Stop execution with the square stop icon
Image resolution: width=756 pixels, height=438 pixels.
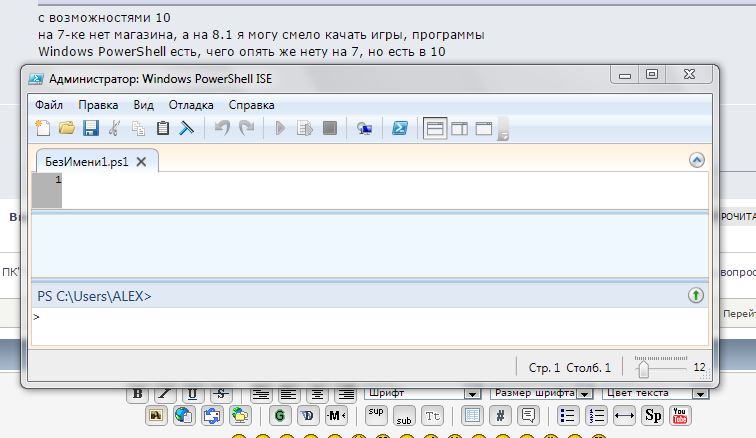pyautogui.click(x=330, y=128)
